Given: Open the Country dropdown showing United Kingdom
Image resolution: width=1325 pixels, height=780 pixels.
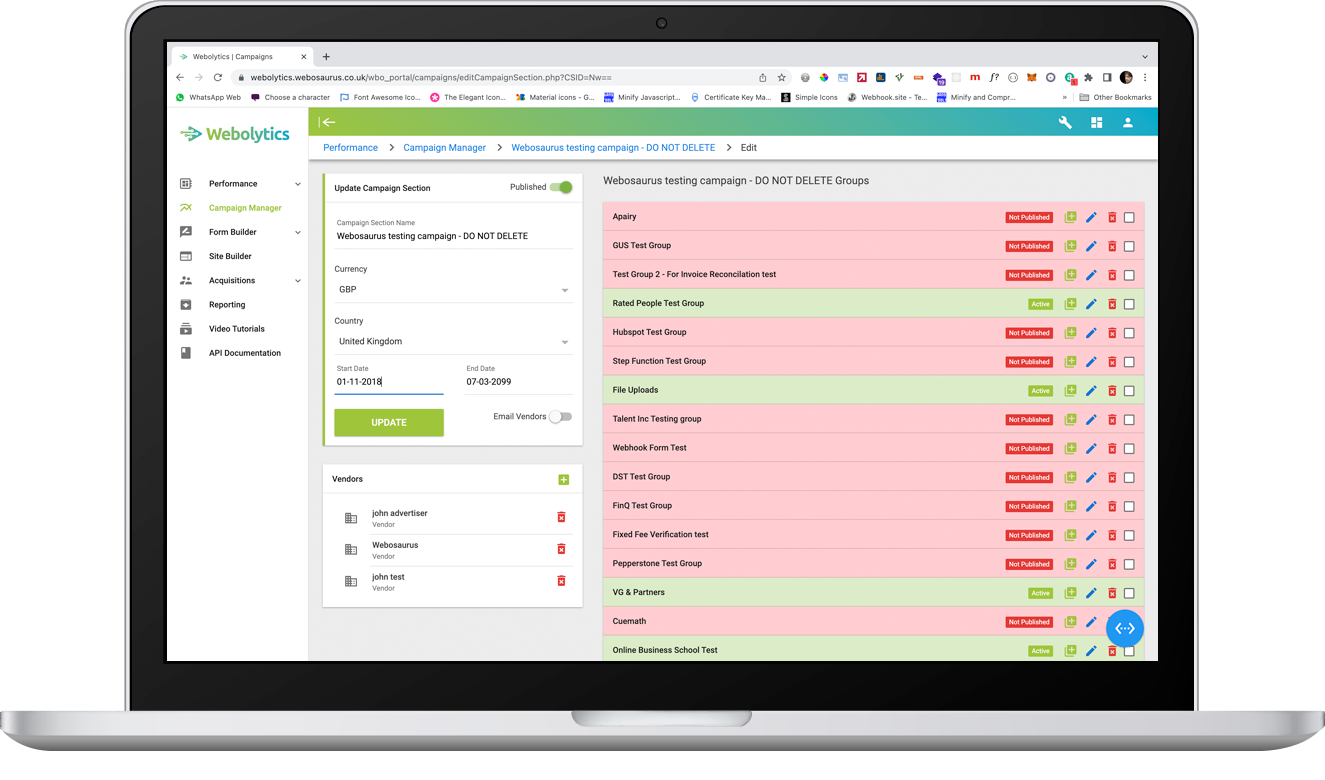Looking at the screenshot, I should tap(453, 342).
